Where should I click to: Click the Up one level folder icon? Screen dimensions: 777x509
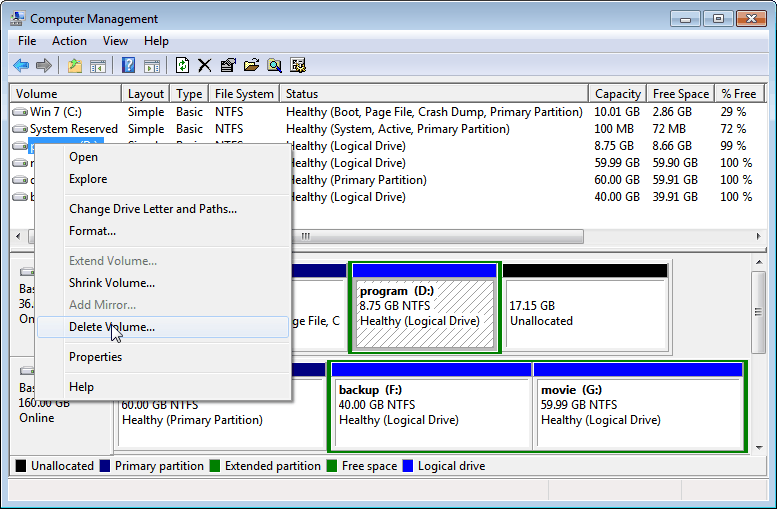[x=75, y=65]
